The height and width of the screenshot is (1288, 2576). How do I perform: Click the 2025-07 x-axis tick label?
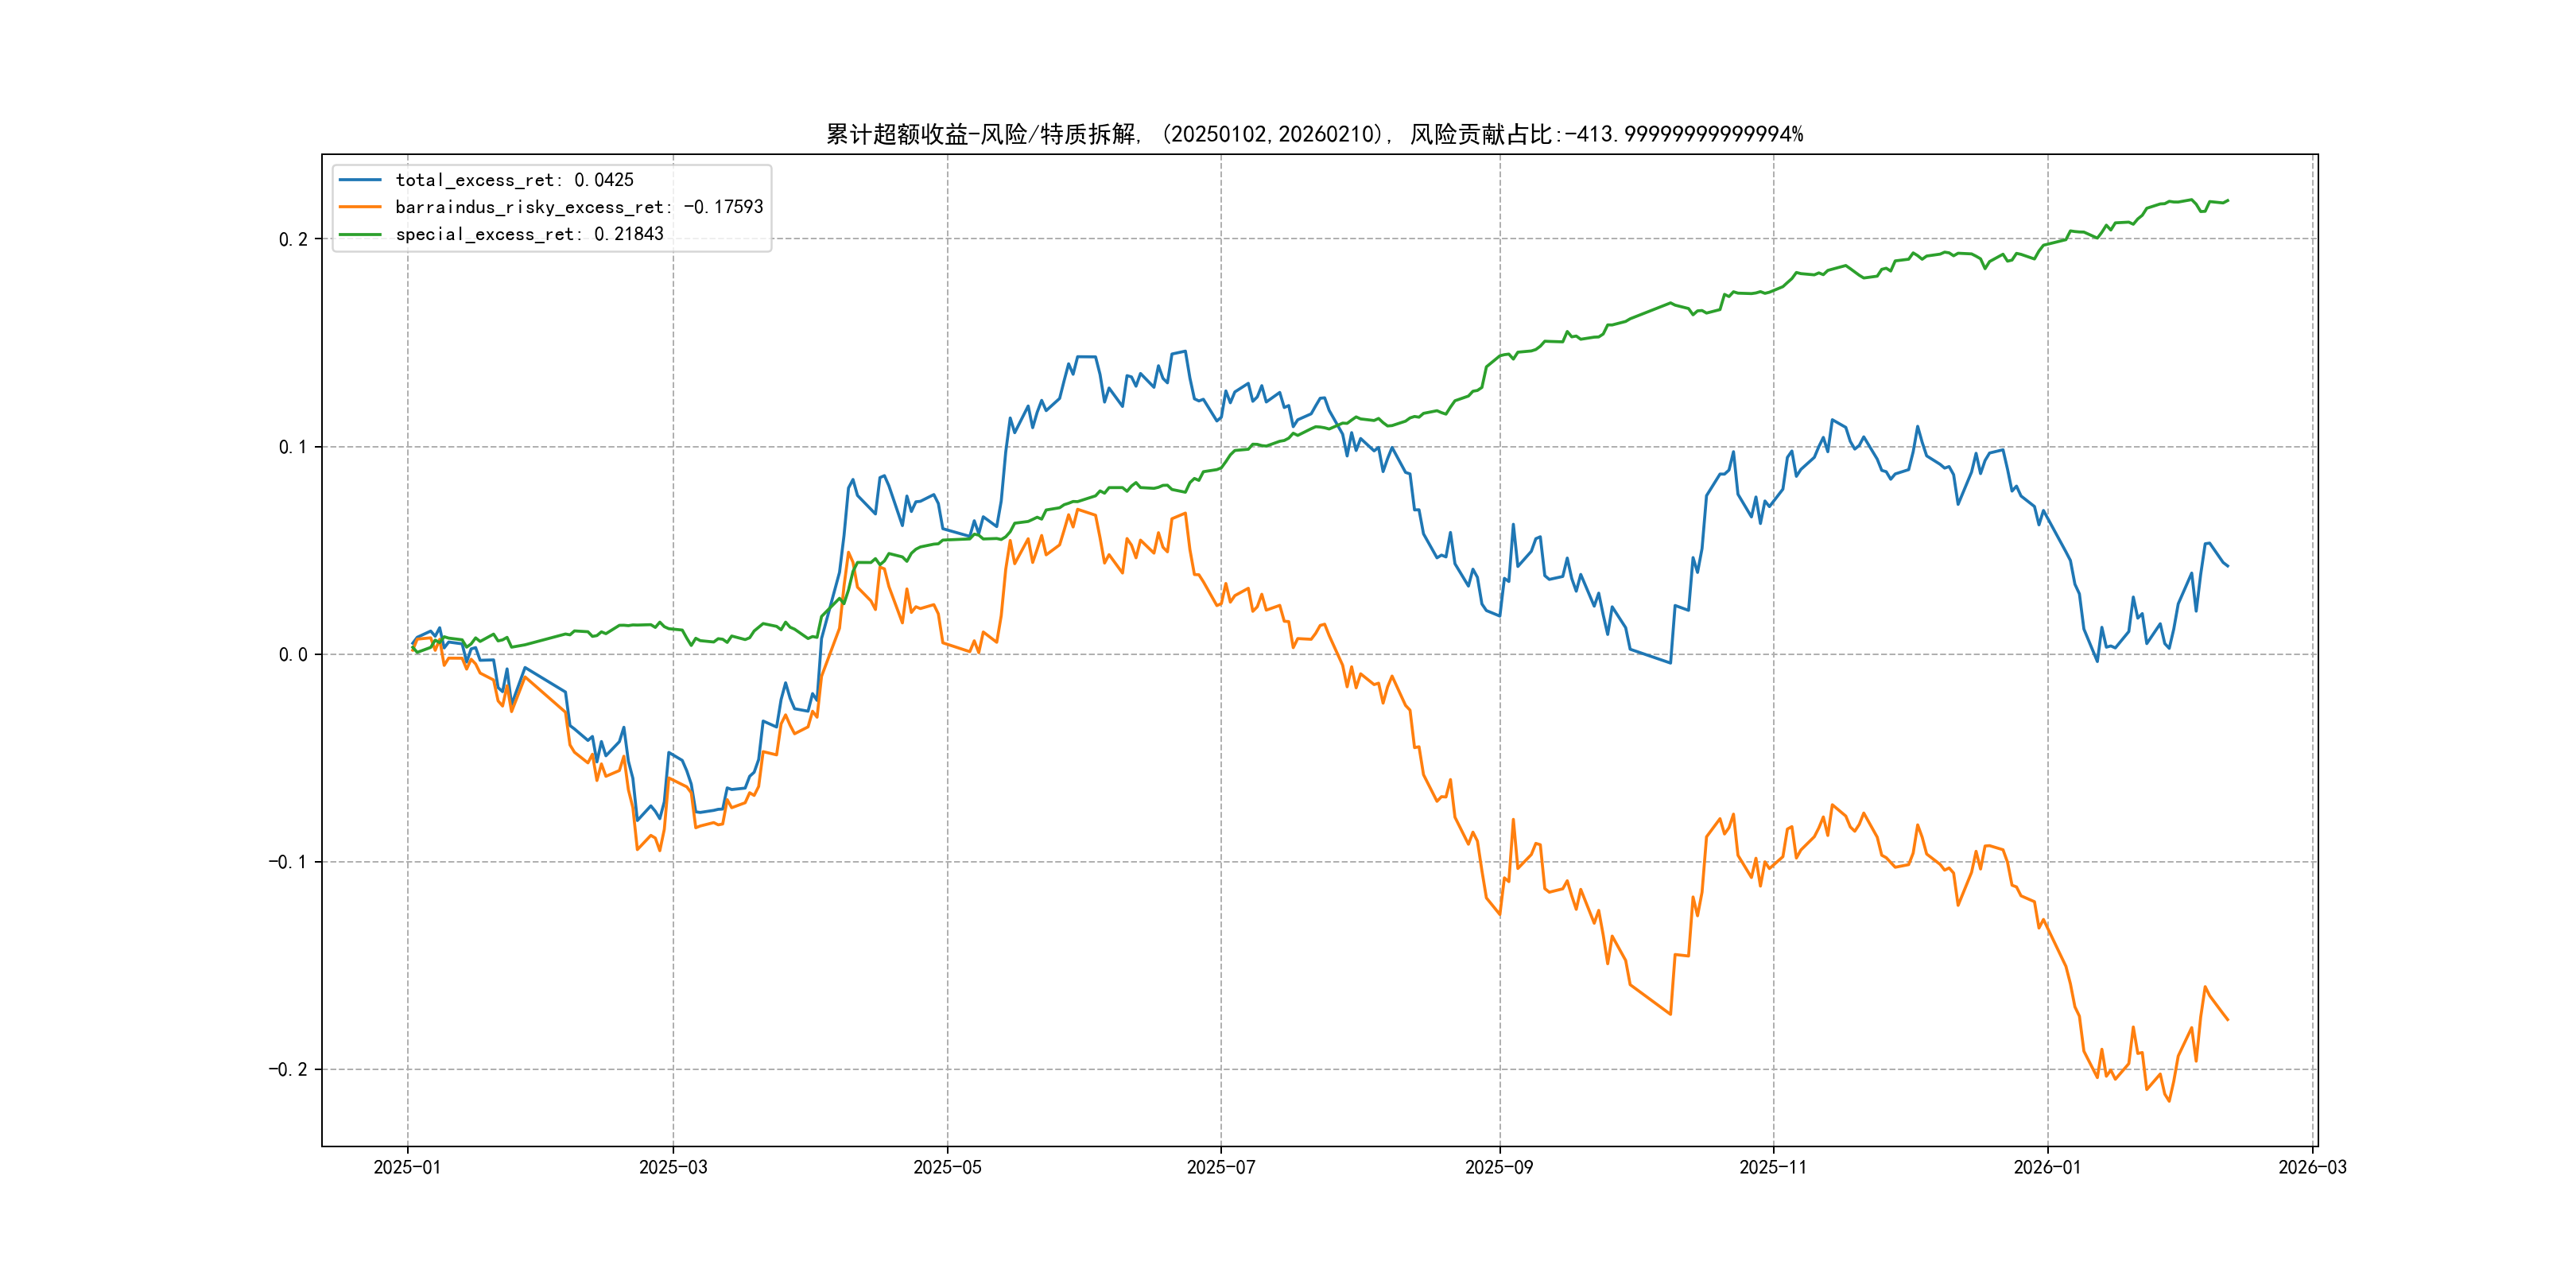pyautogui.click(x=1221, y=1167)
